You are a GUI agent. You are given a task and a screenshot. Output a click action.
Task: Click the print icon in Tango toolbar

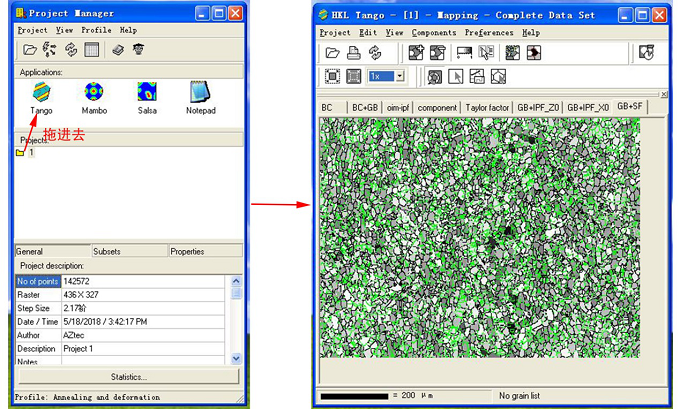[x=353, y=53]
